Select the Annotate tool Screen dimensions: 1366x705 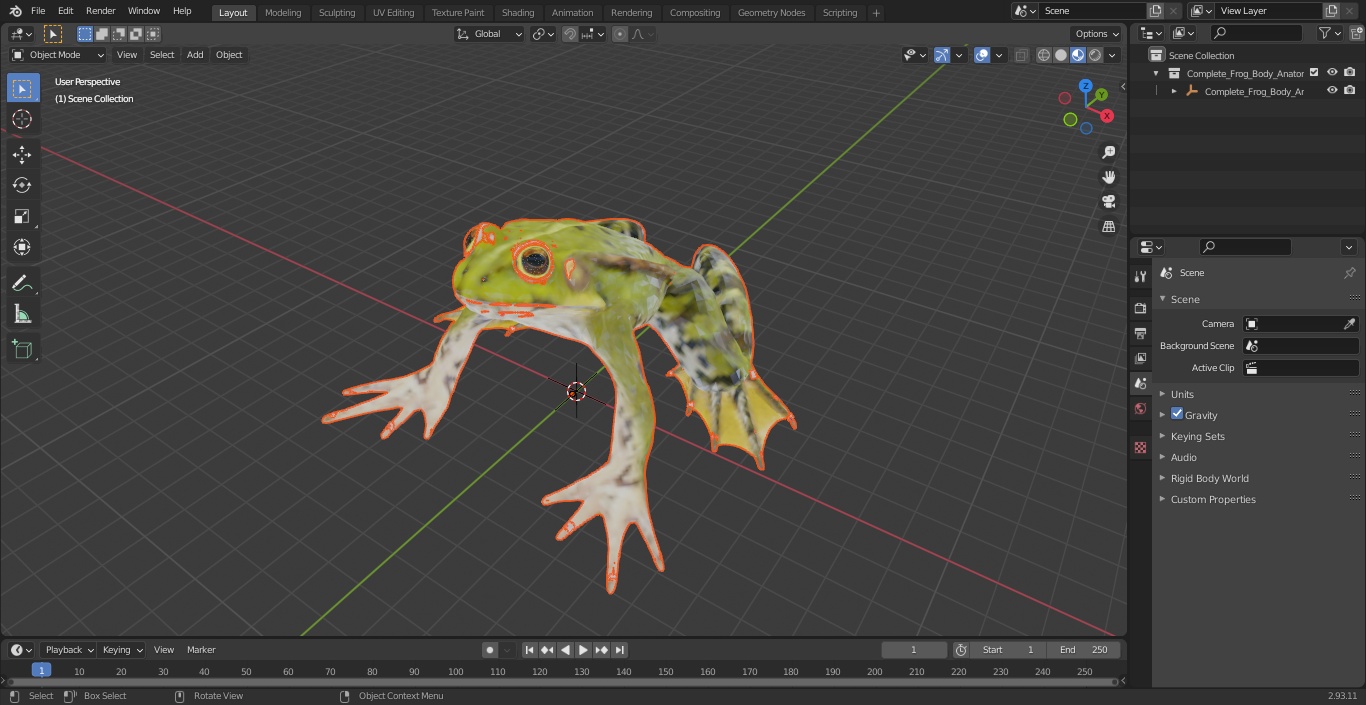tap(22, 284)
